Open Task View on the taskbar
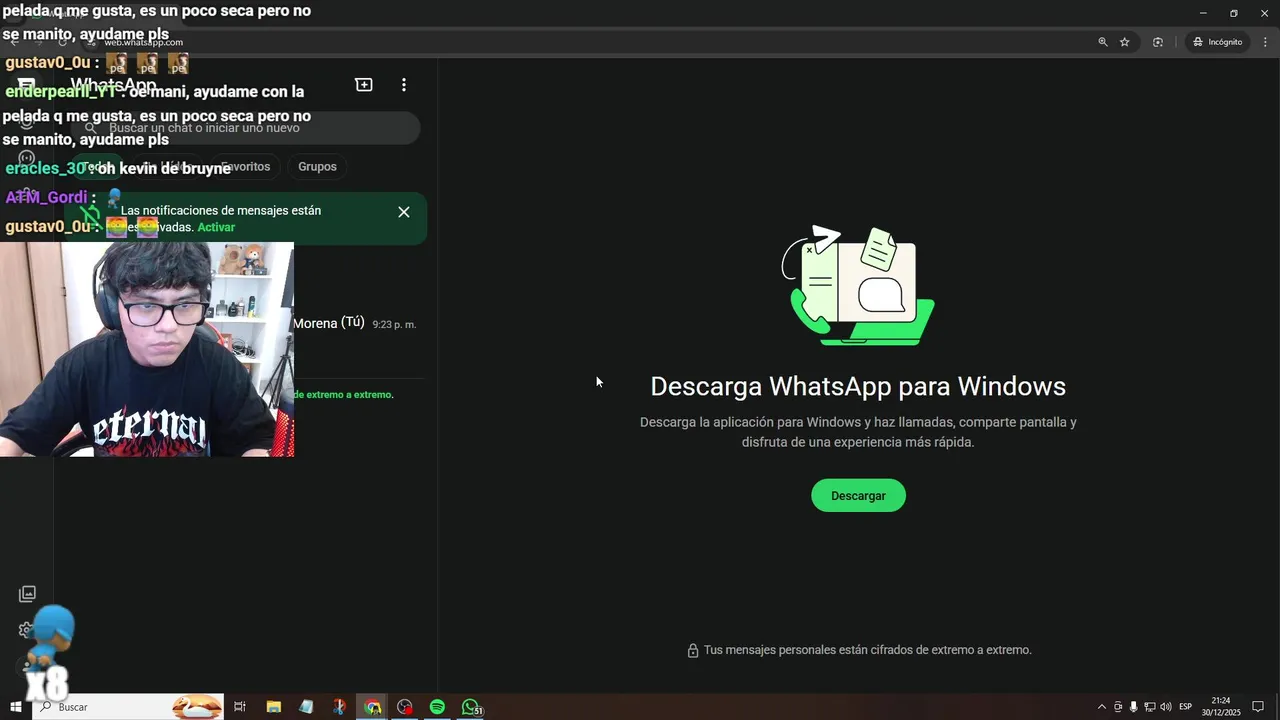 (240, 707)
